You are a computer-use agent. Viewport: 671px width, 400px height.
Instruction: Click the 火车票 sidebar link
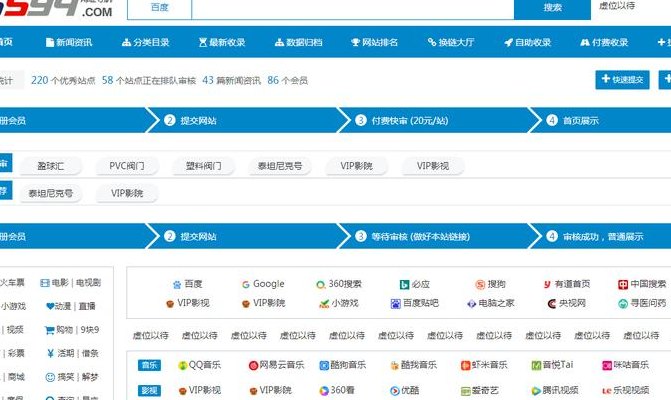pyautogui.click(x=12, y=282)
